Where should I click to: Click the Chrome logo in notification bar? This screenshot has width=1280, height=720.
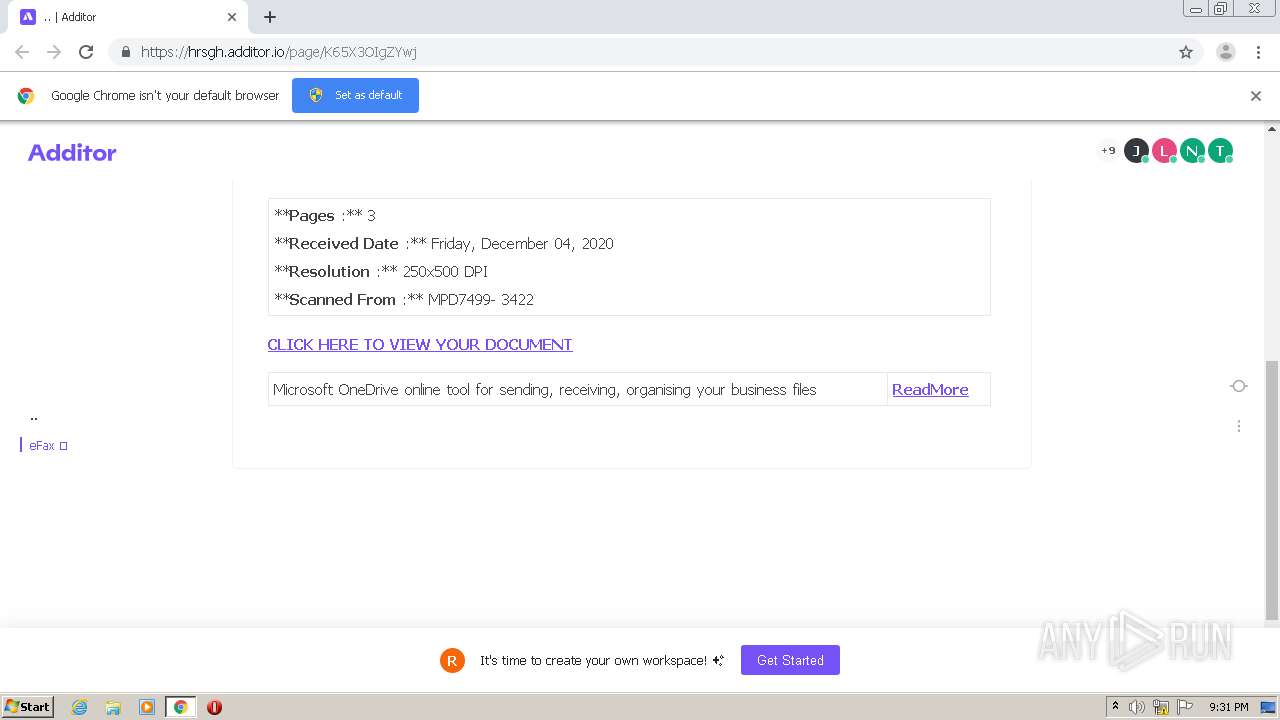(26, 96)
